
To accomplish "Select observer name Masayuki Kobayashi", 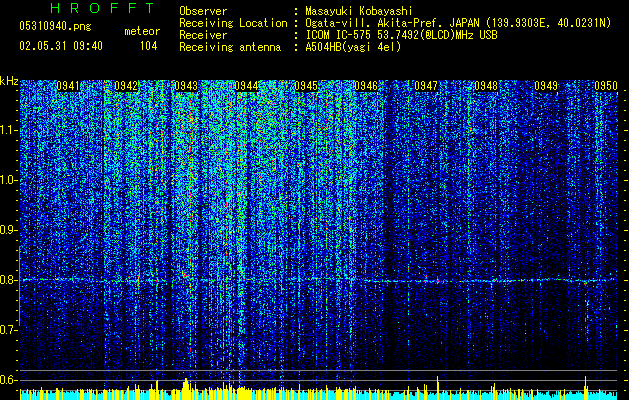I will (x=358, y=11).
